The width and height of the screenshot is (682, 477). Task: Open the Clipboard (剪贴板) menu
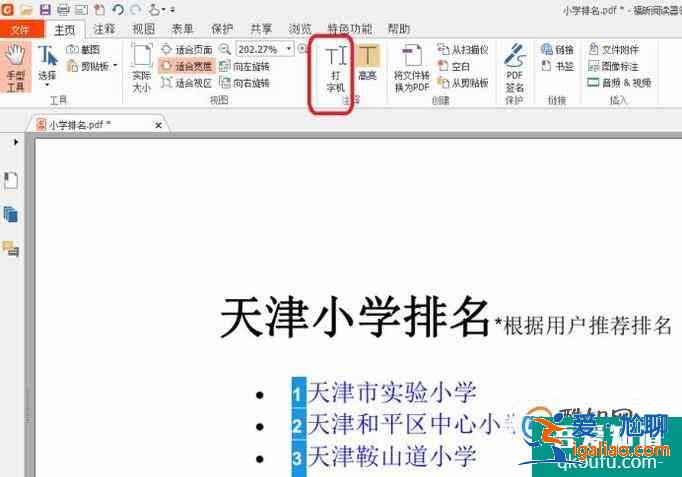(92, 66)
